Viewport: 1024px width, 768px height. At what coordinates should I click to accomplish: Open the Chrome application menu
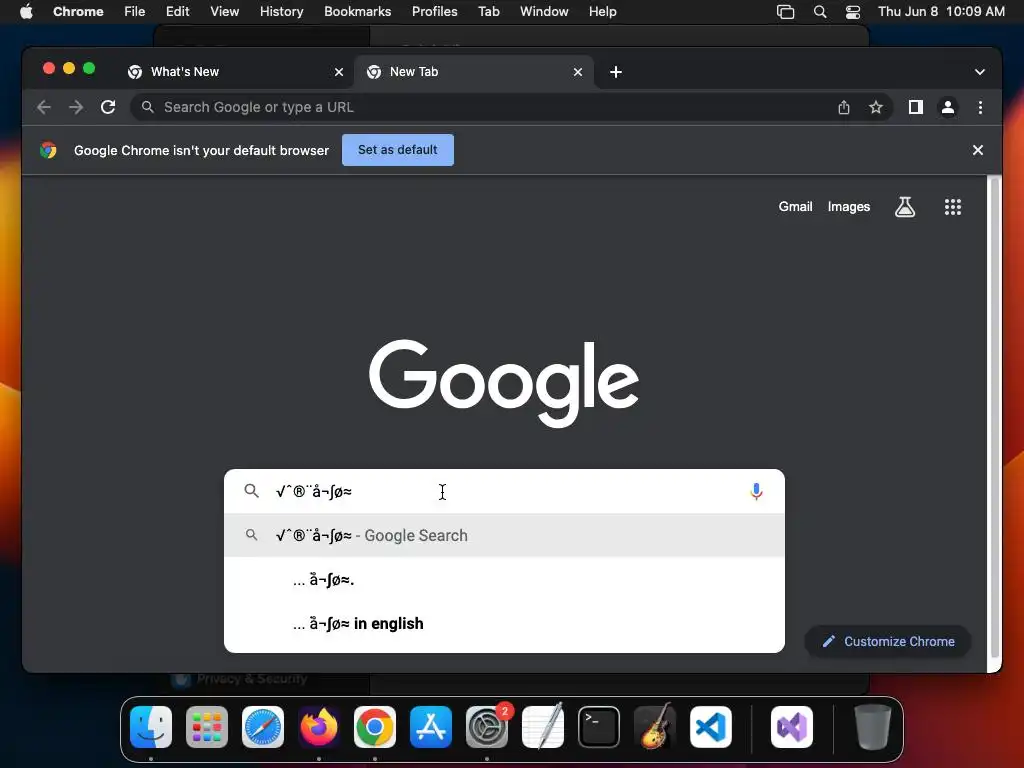78,12
